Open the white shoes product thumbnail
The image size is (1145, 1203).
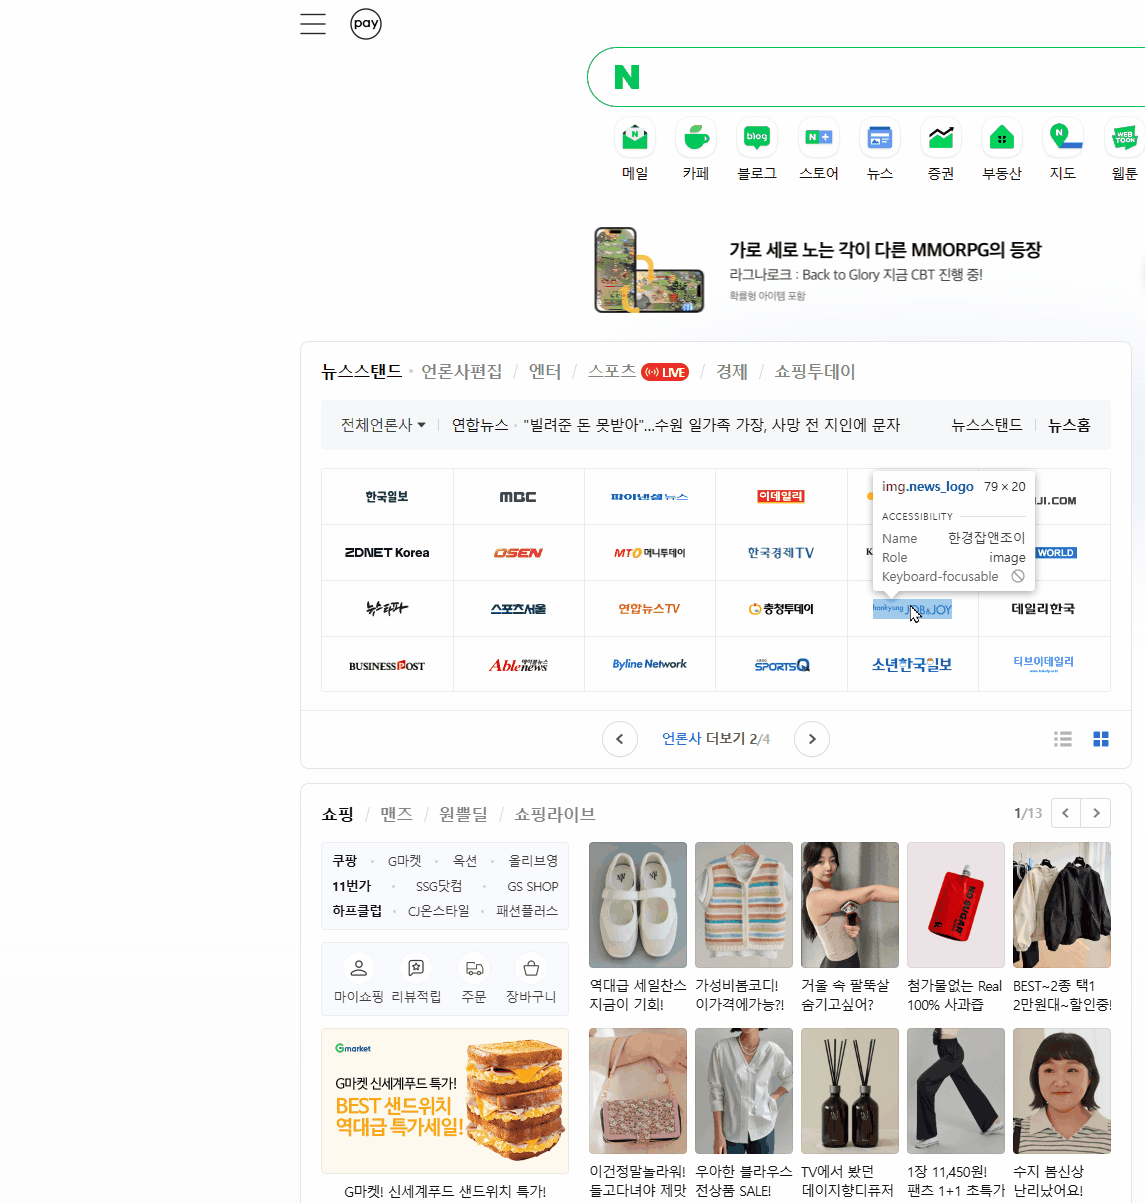[x=638, y=905]
